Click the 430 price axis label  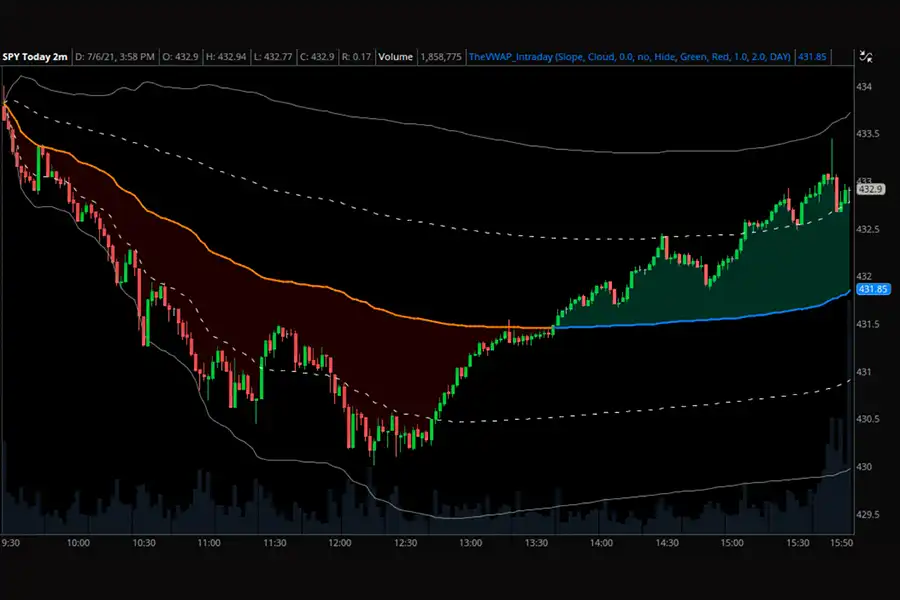pyautogui.click(x=864, y=467)
